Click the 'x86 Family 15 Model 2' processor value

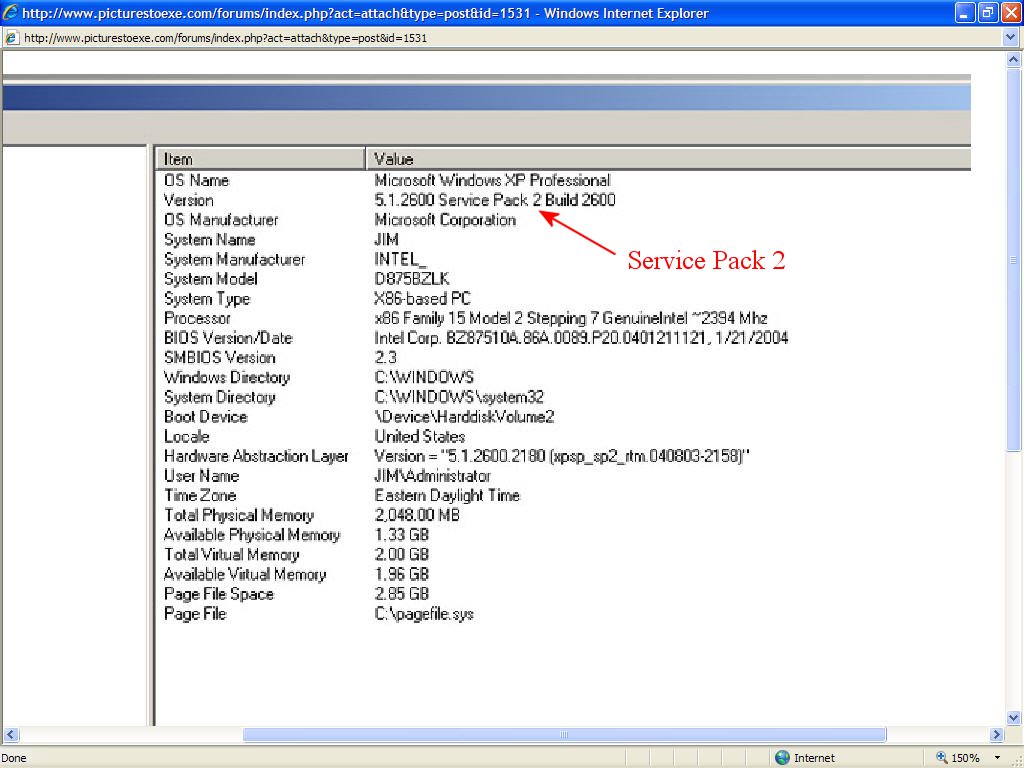[571, 318]
